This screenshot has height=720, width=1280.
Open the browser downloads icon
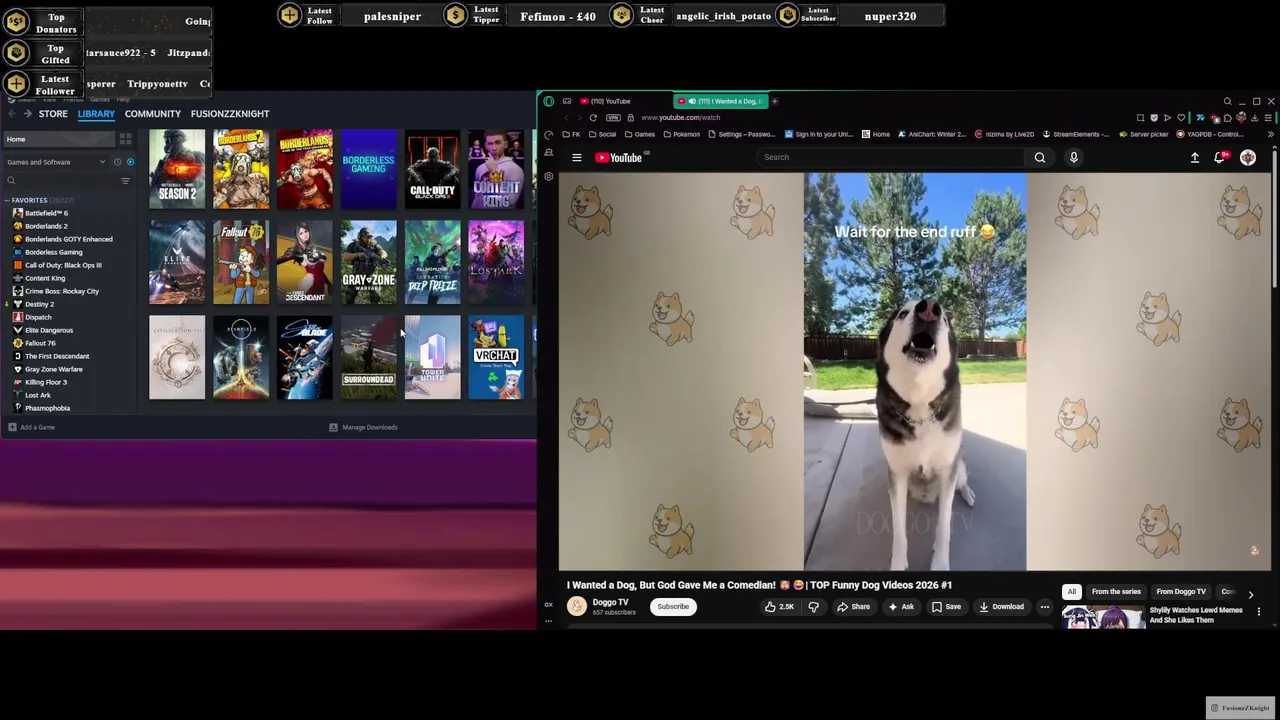1254,118
